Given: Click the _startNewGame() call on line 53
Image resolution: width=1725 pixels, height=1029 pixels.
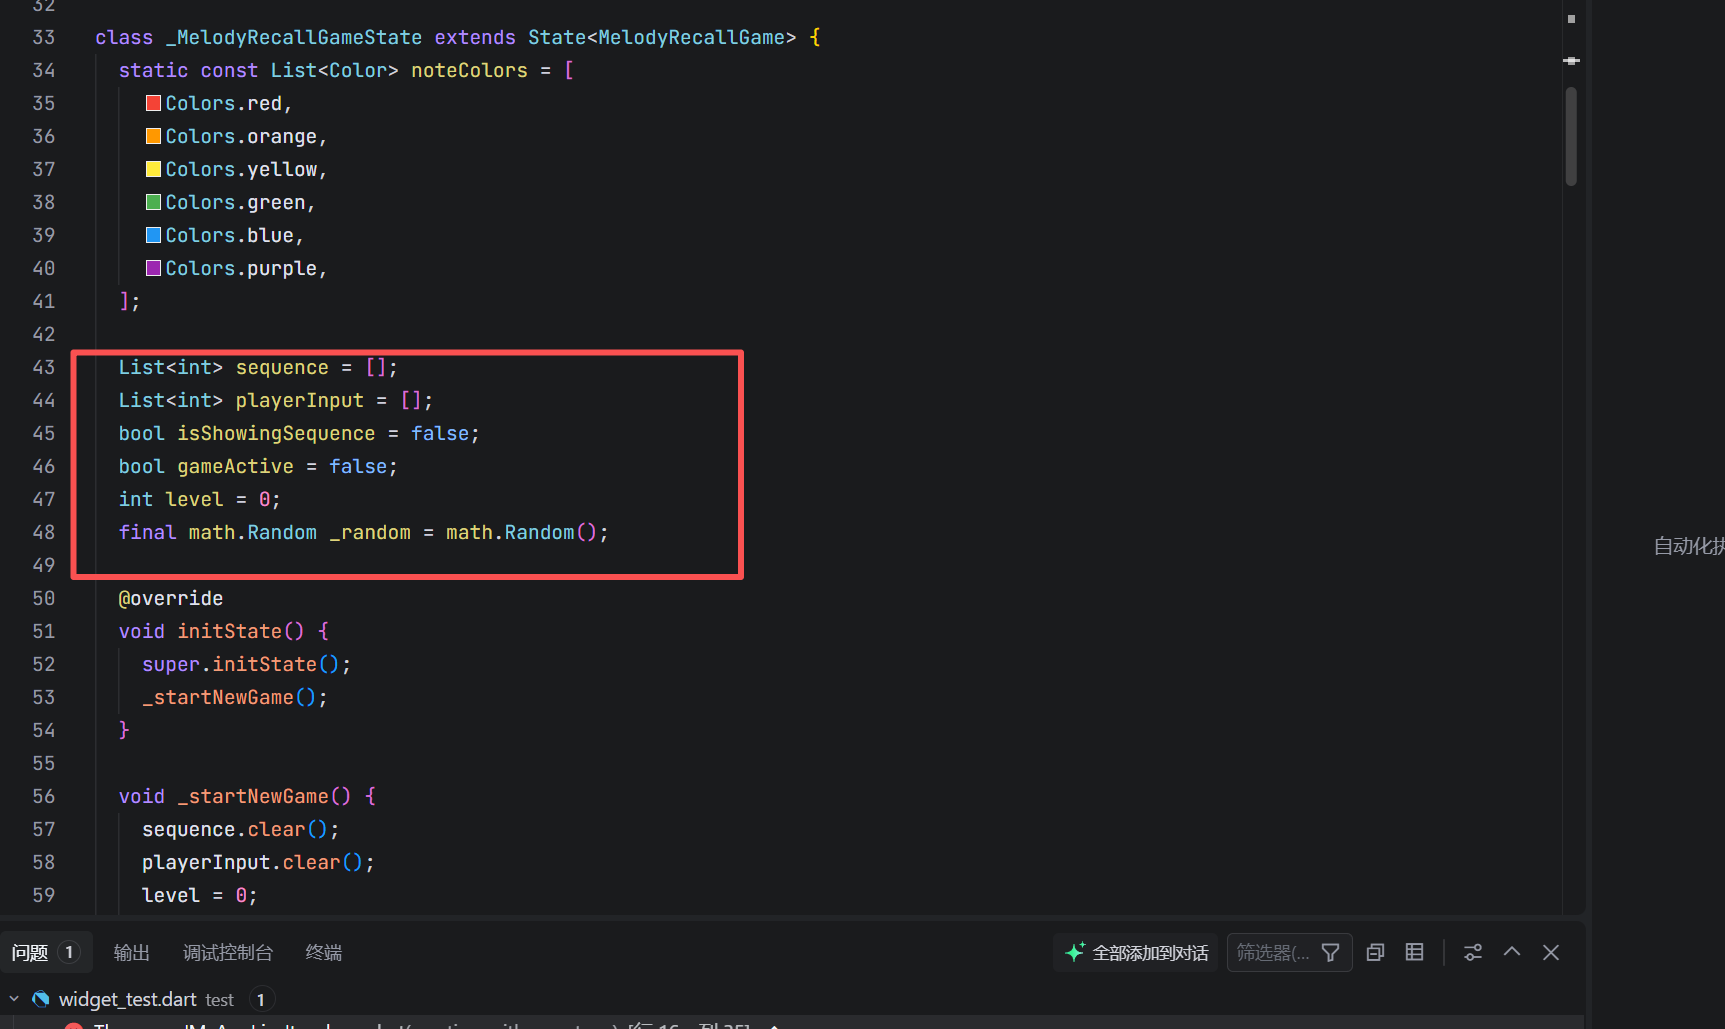Looking at the screenshot, I should pos(235,697).
